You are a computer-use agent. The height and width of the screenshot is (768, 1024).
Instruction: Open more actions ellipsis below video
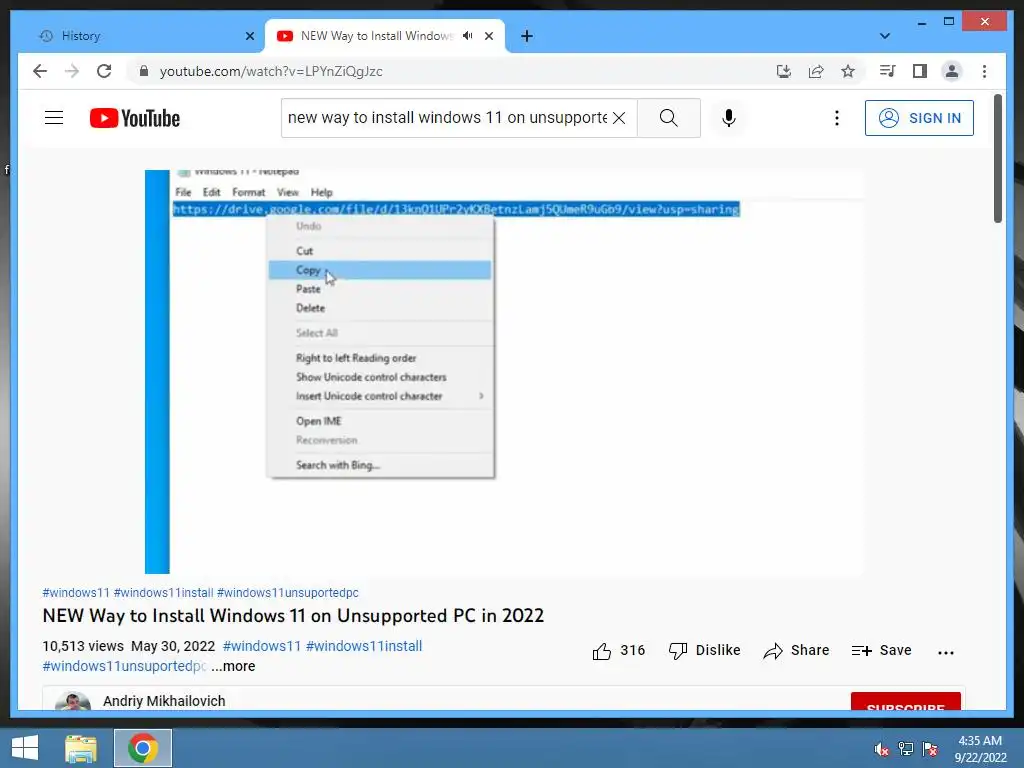(x=946, y=652)
